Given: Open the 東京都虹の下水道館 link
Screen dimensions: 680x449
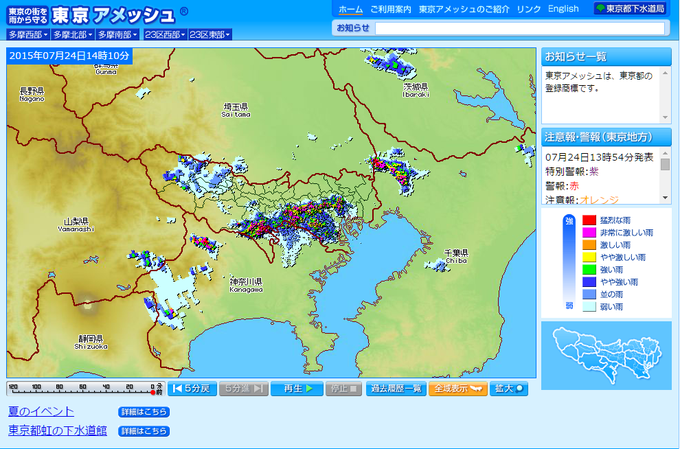Looking at the screenshot, I should (58, 430).
